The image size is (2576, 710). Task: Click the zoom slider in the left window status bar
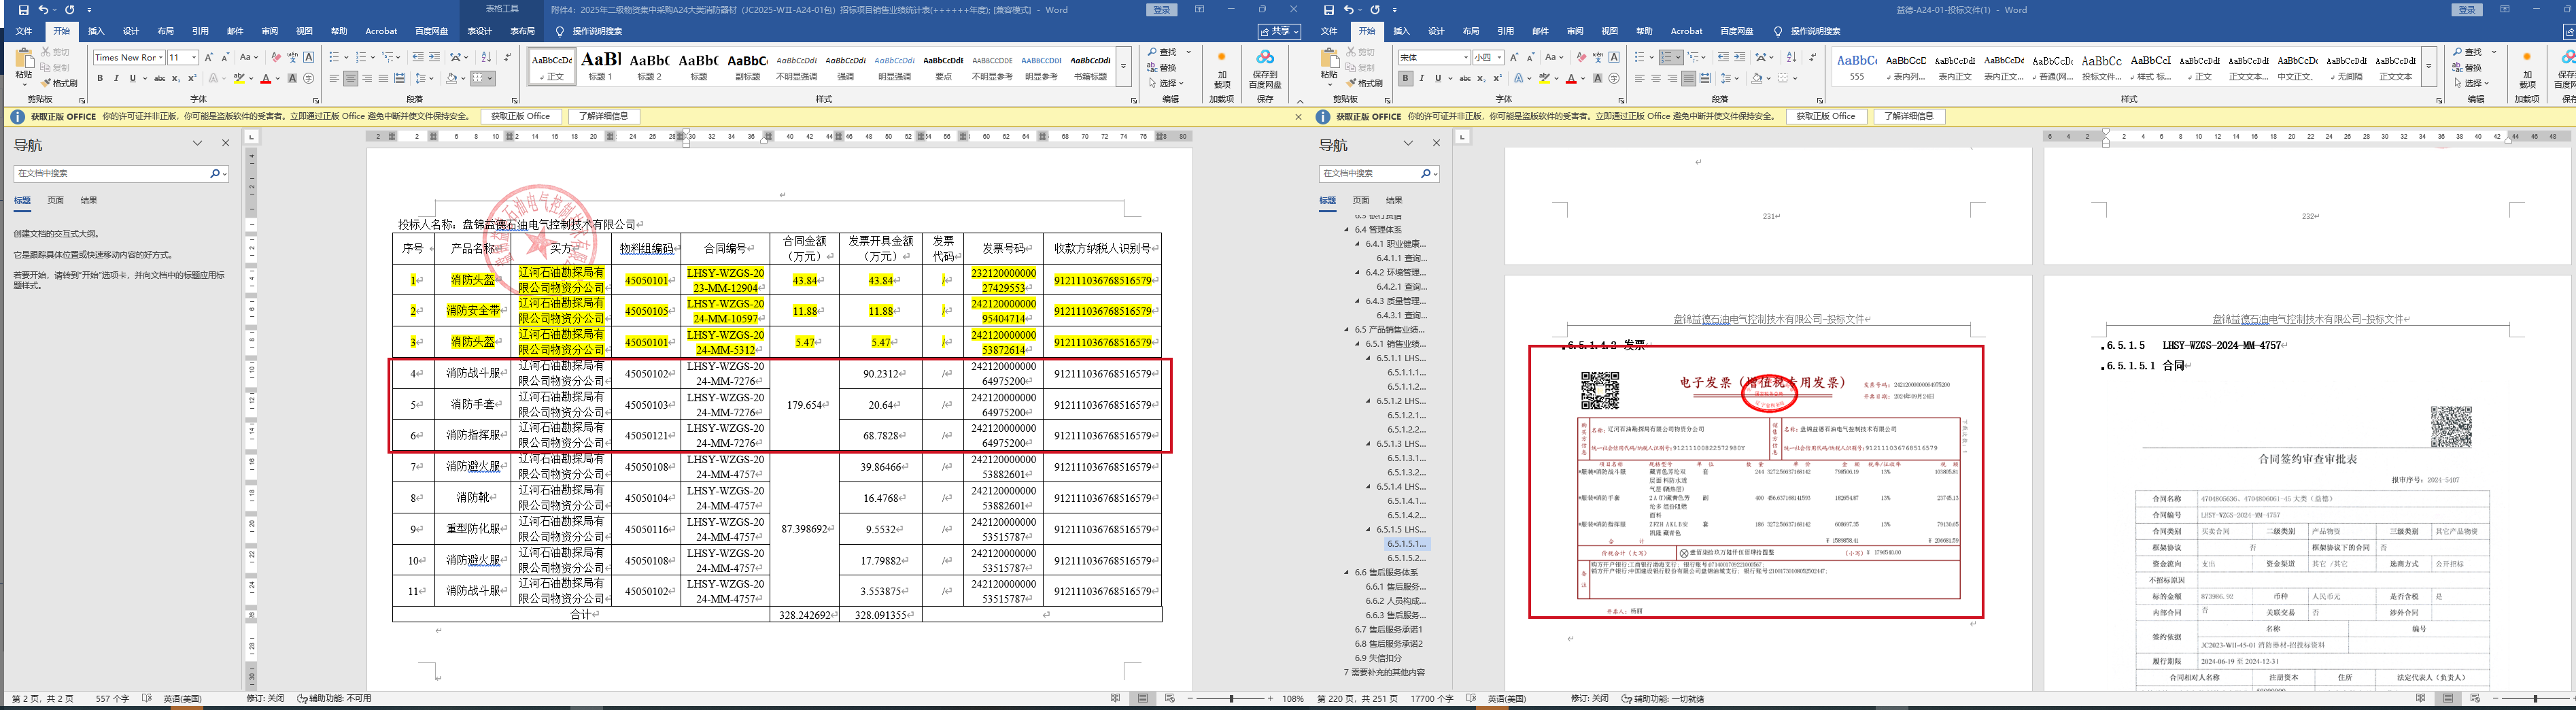point(1231,699)
